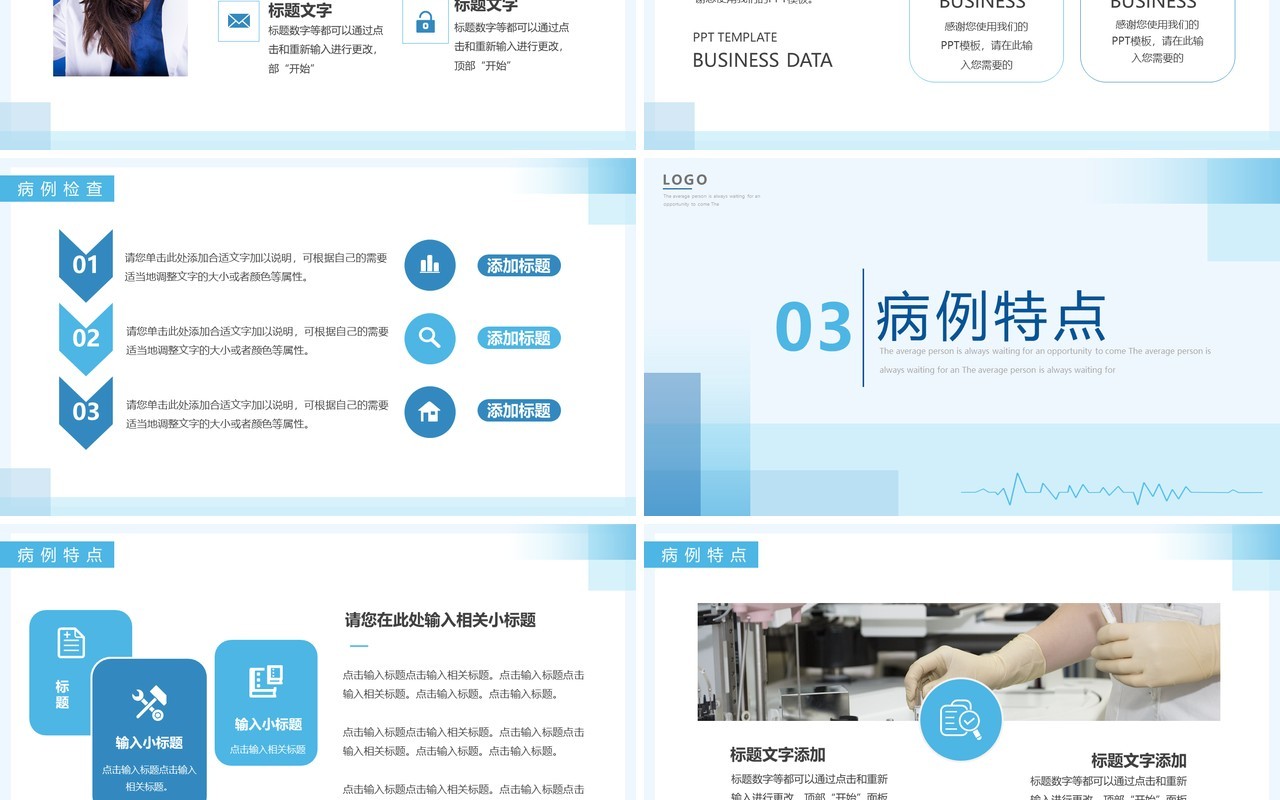Click the document list icon on light card

[x=71, y=642]
